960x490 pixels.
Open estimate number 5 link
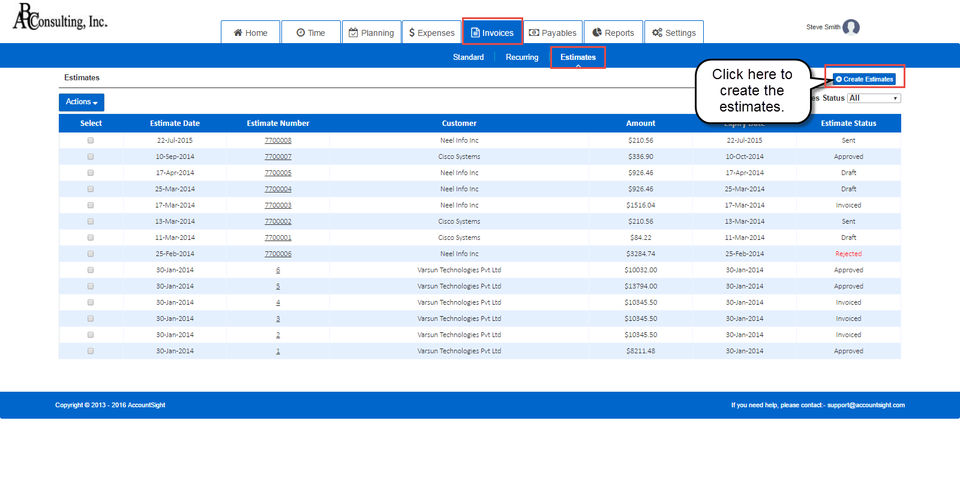(x=278, y=286)
